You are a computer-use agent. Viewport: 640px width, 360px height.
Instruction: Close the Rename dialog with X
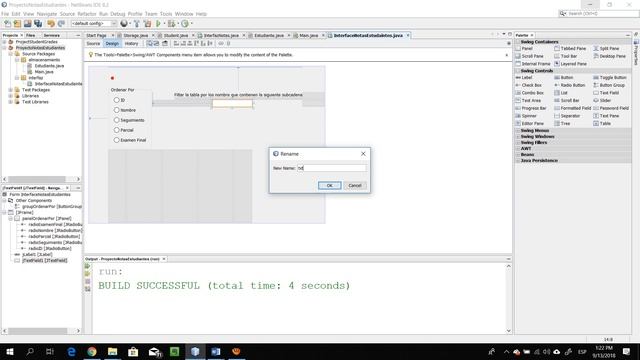tap(363, 154)
